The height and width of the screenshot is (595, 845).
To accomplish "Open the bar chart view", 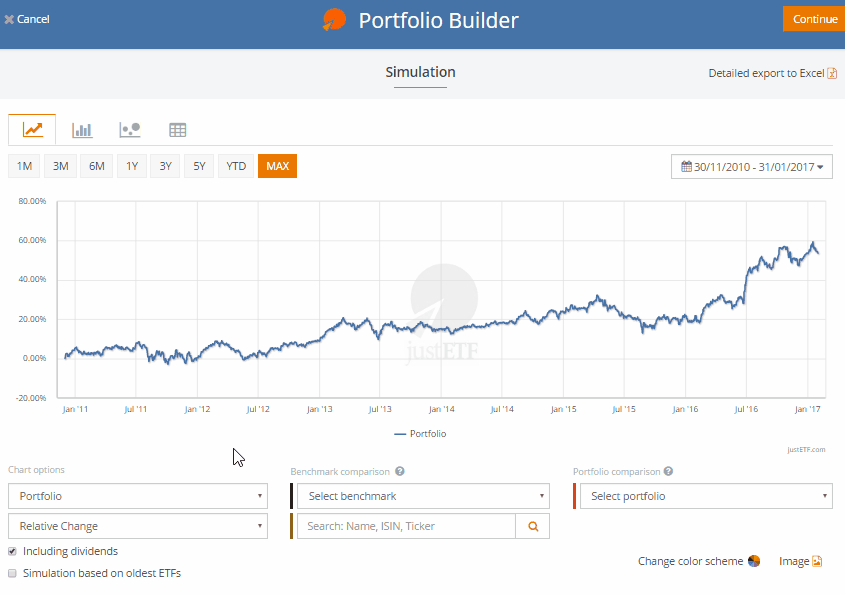I will pos(82,129).
